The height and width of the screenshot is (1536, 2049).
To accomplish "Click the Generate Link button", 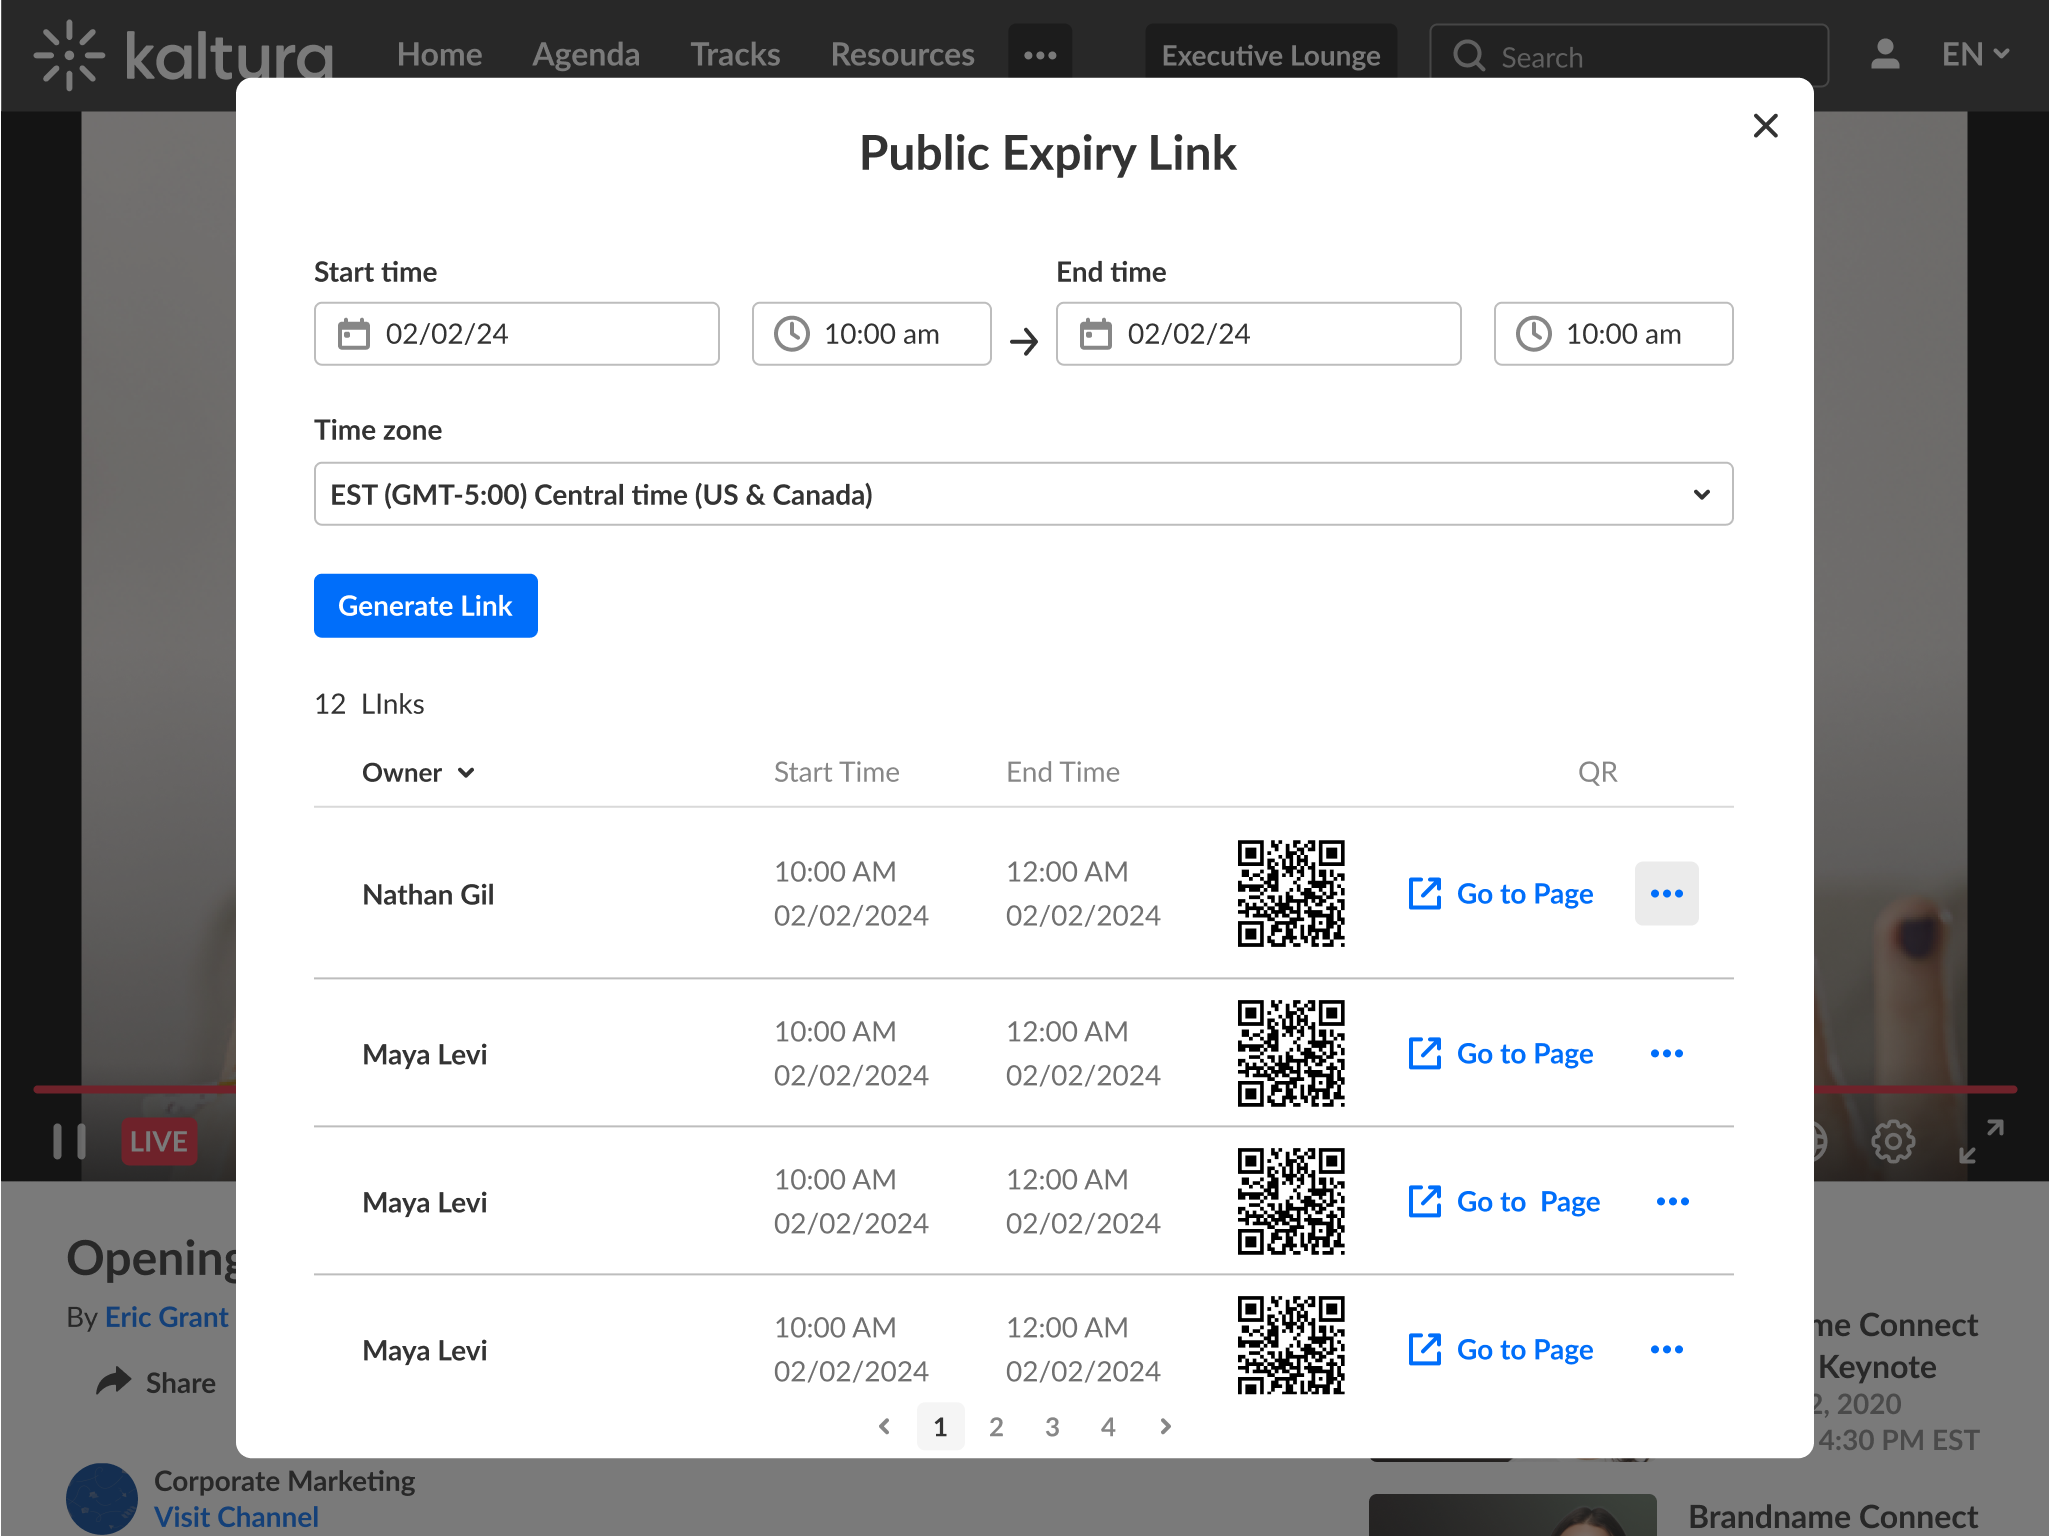I will pyautogui.click(x=425, y=606).
